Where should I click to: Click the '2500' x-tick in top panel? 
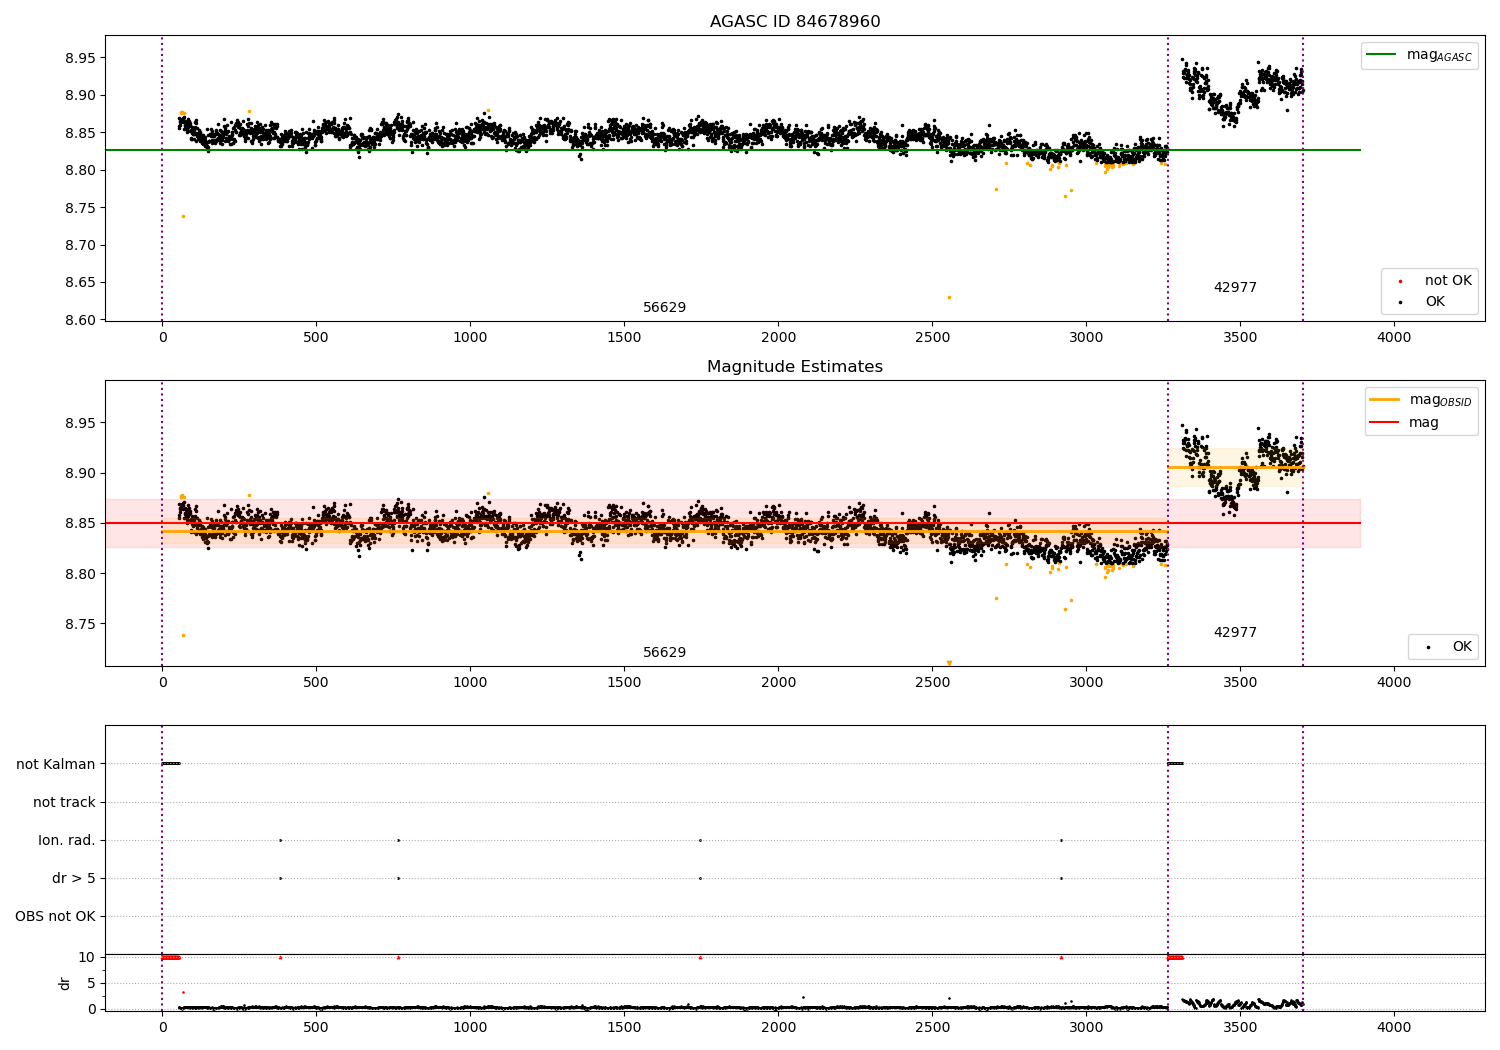pyautogui.click(x=932, y=338)
